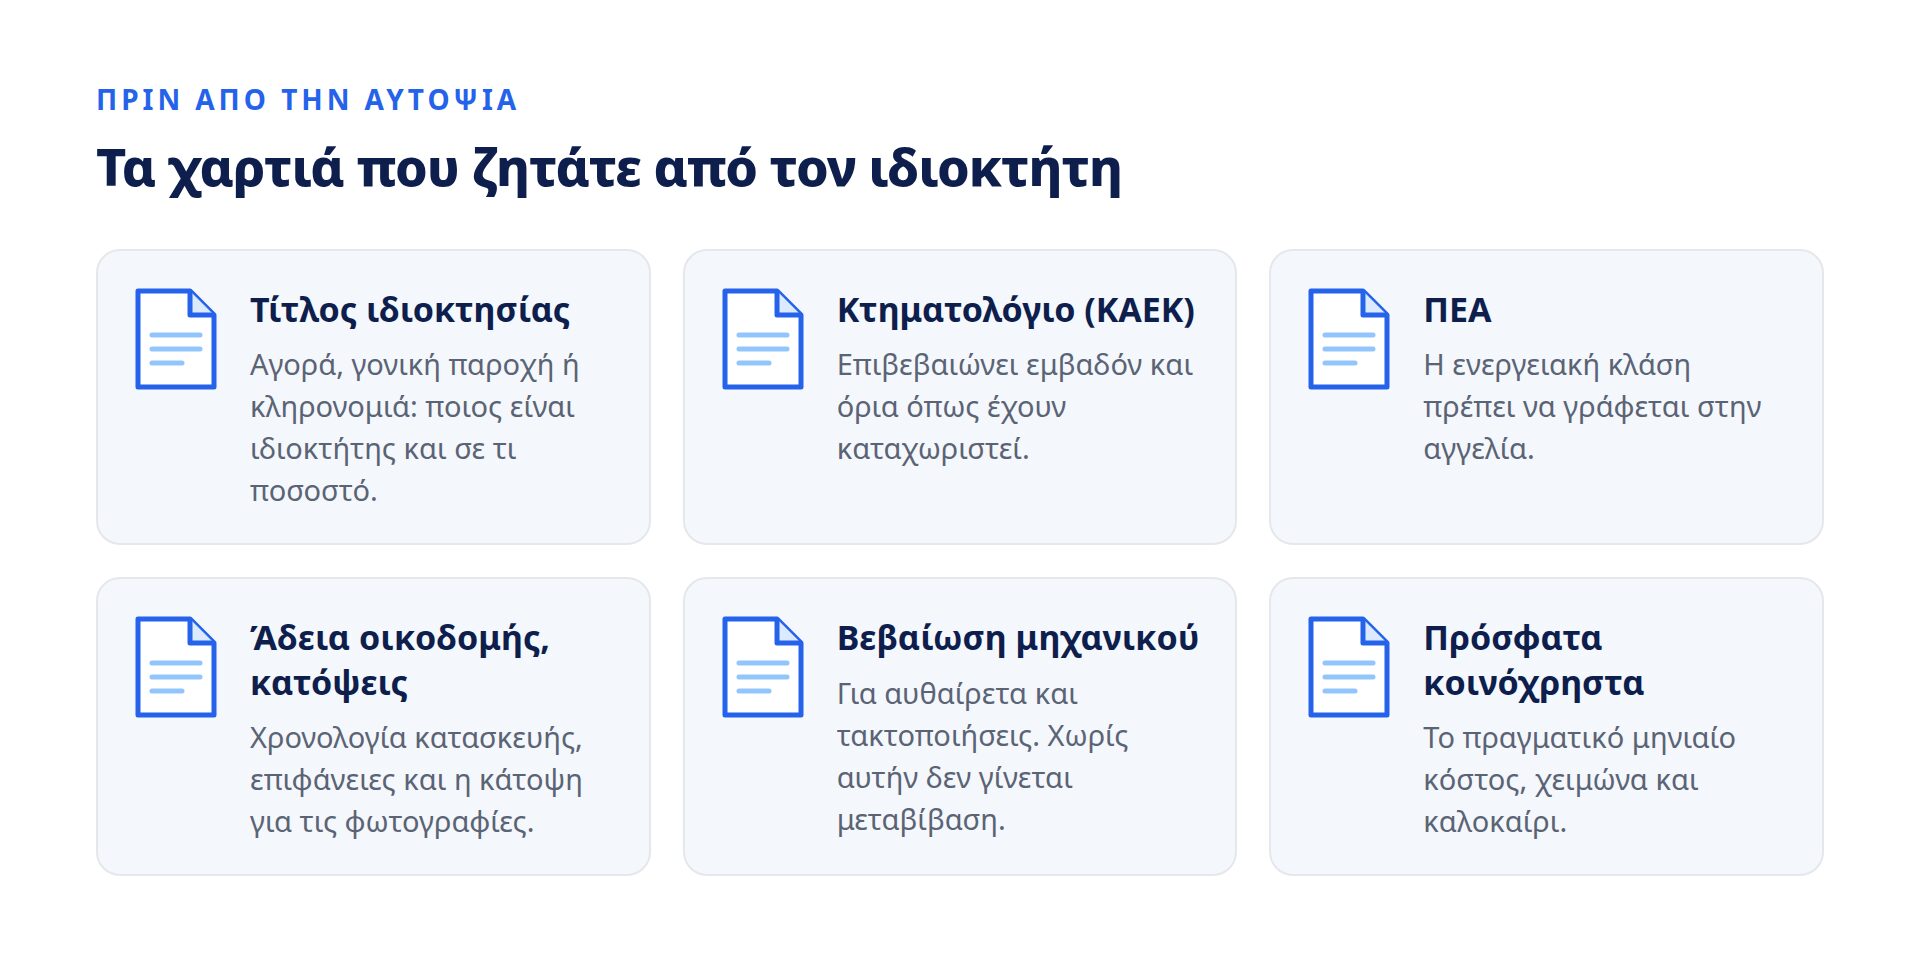Click description starting Επιβεβαιώνει εμβαδόν και όρια

pos(1015,407)
